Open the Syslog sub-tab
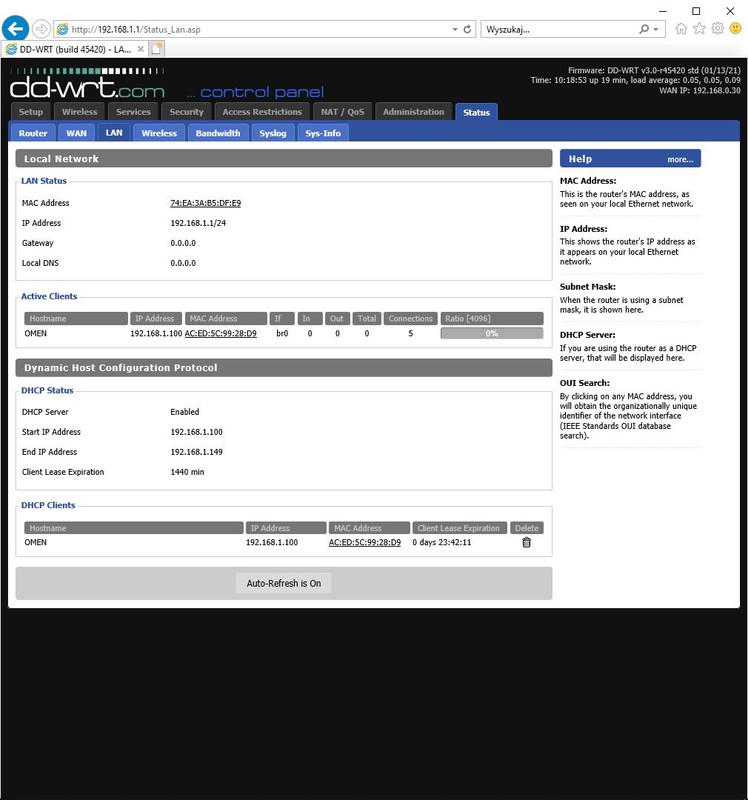Viewport: 748px width, 800px height. [273, 133]
